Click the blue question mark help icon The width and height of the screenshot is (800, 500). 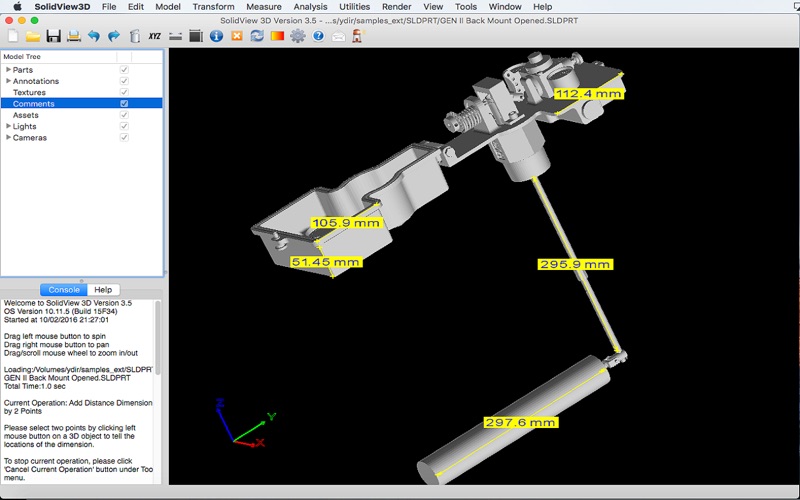click(x=318, y=36)
